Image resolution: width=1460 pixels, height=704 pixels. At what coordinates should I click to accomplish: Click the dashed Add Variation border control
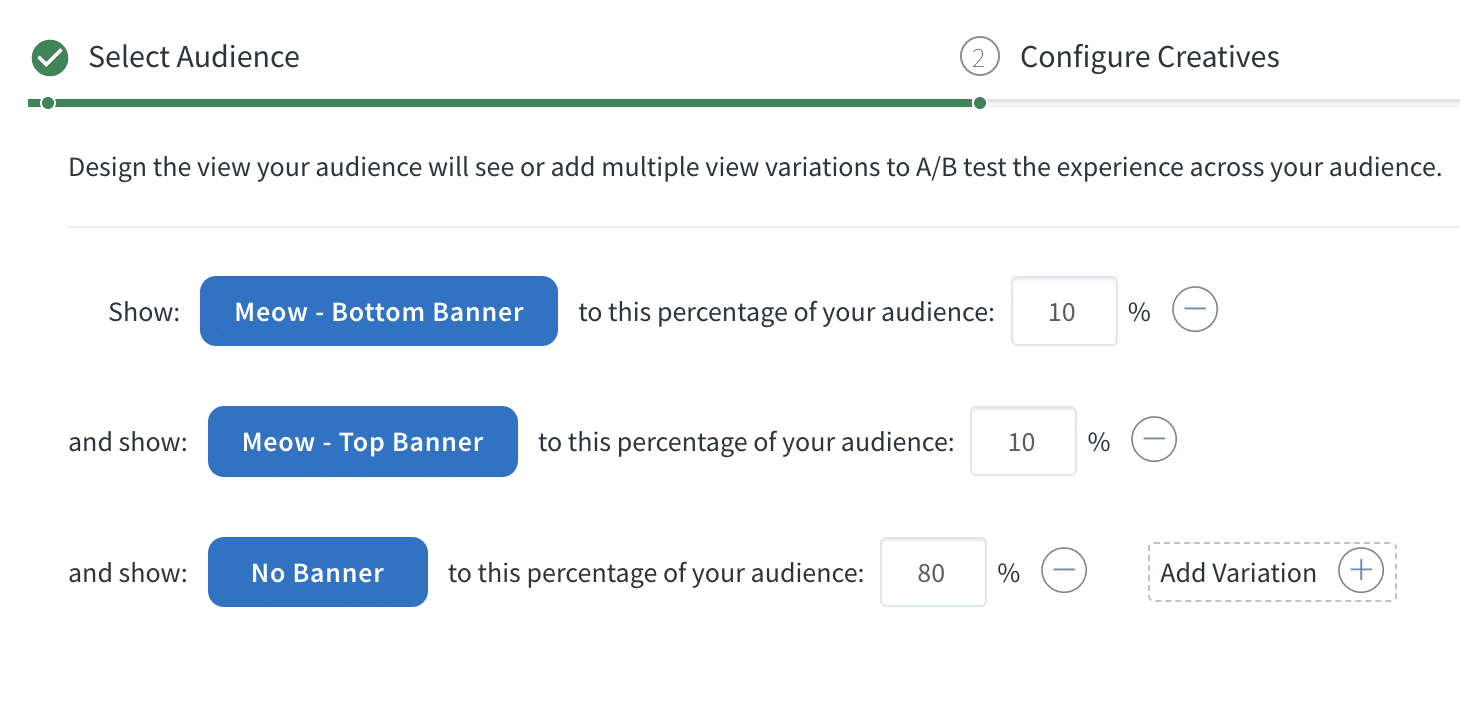tap(1271, 571)
